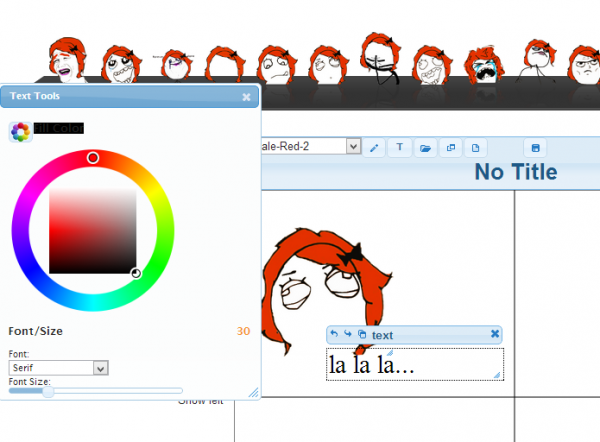Save comic with disk icon
Image resolution: width=600 pixels, height=442 pixels.
coord(535,148)
